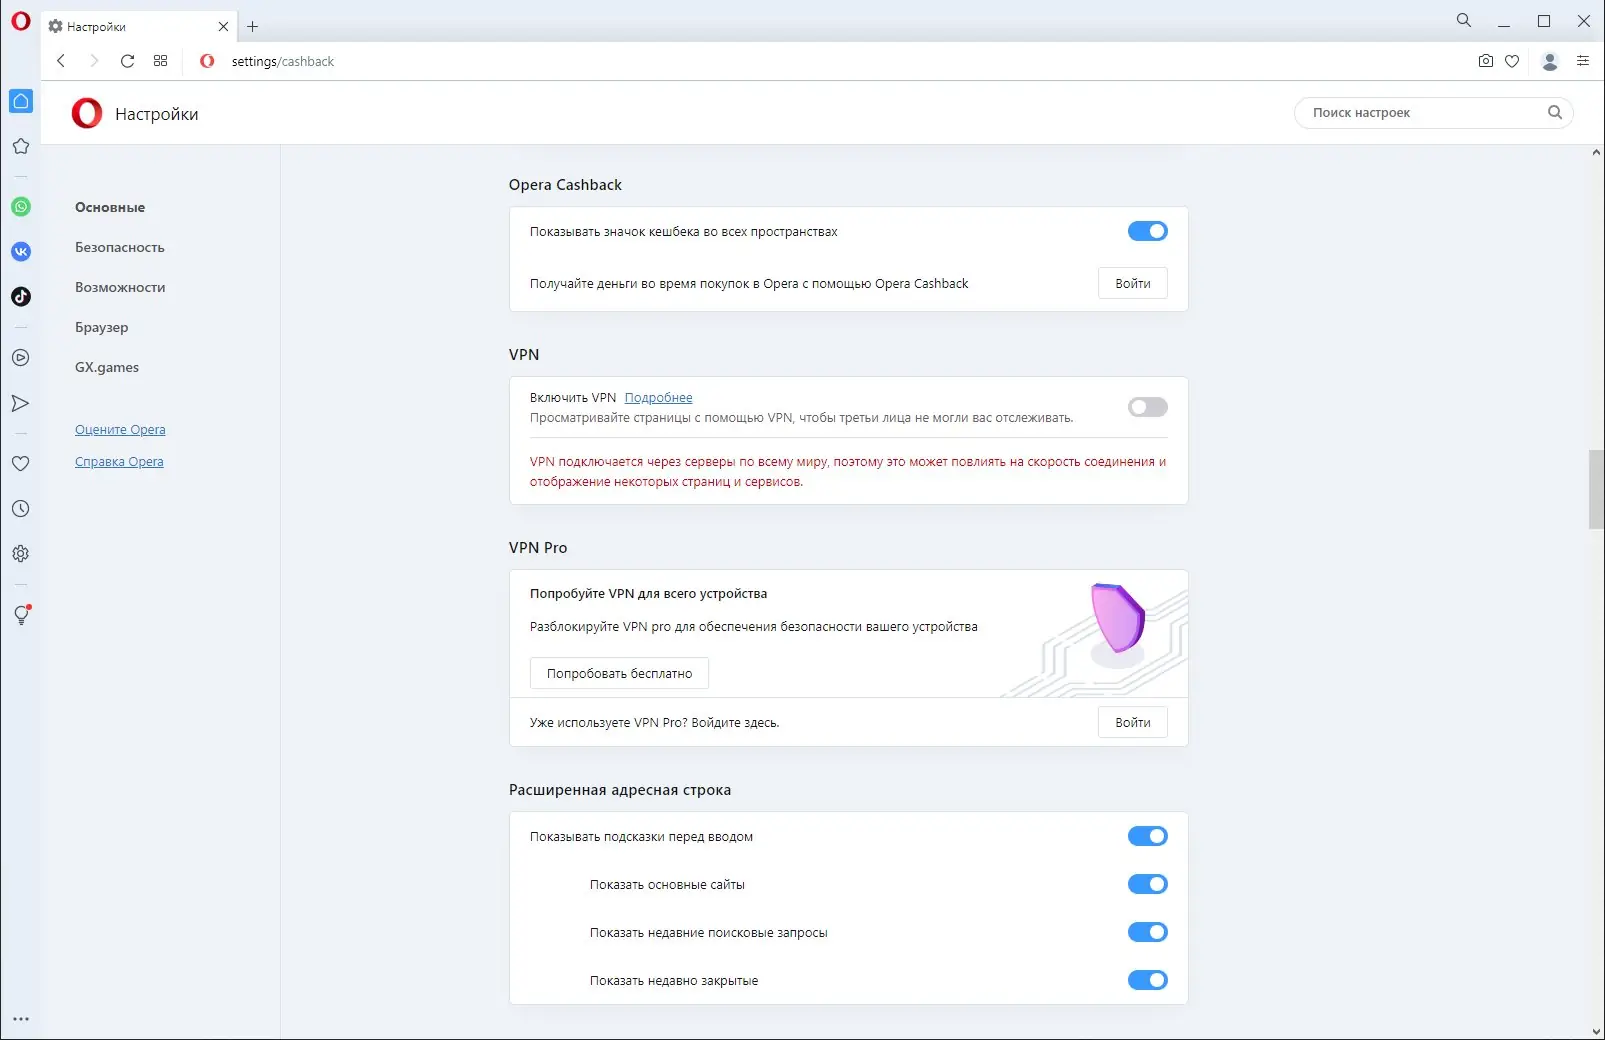Enable the VPN toggle

point(1147,407)
